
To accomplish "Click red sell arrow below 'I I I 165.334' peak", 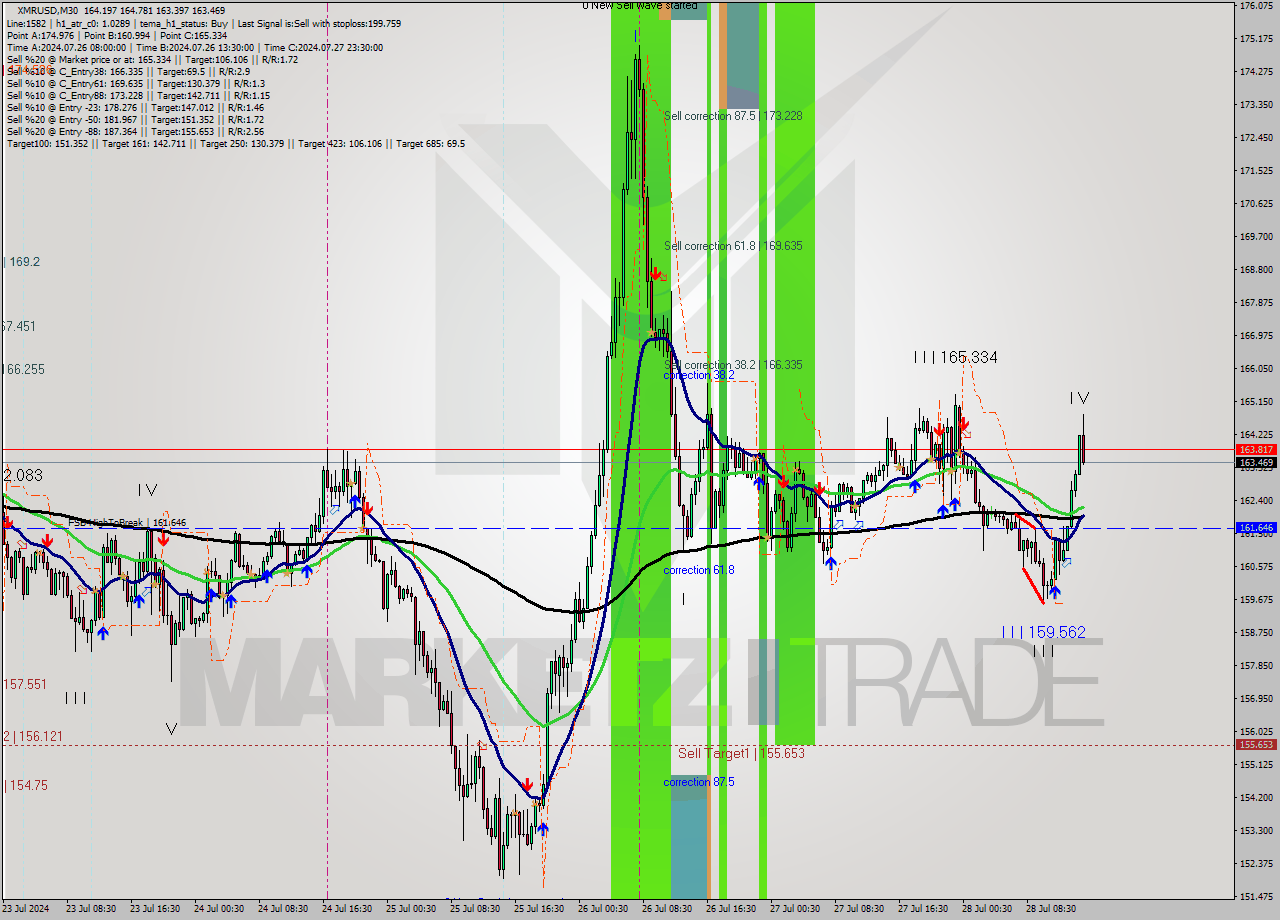I will pyautogui.click(x=963, y=424).
